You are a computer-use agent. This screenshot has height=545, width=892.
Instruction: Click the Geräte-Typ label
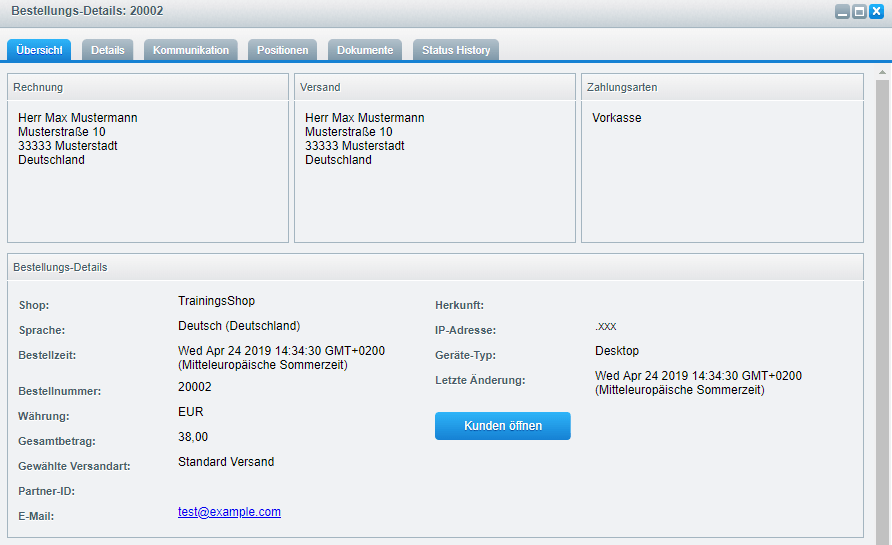[465, 356]
